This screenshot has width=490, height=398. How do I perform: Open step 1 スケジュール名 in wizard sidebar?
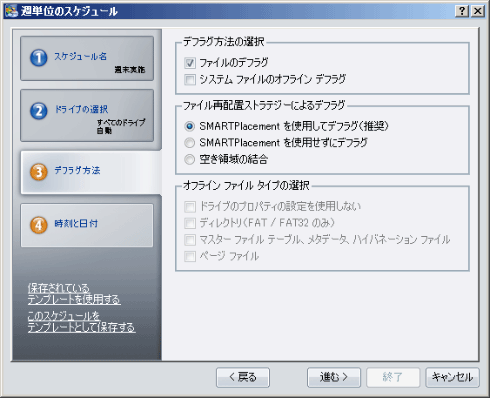(x=87, y=58)
